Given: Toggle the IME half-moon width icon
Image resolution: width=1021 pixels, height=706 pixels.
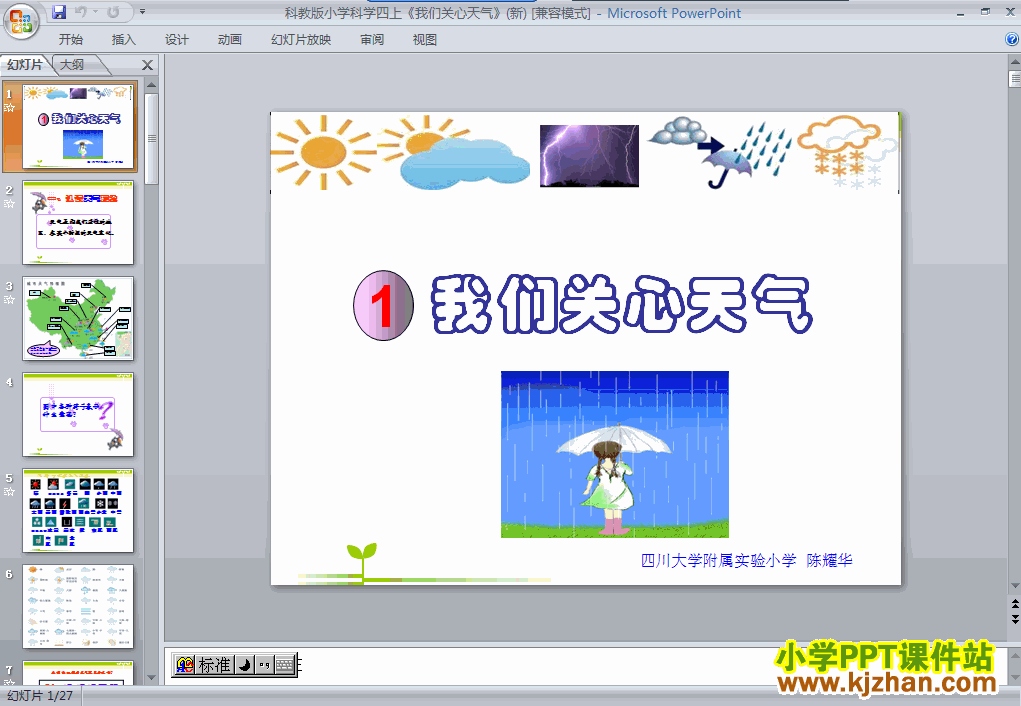Looking at the screenshot, I should (244, 665).
